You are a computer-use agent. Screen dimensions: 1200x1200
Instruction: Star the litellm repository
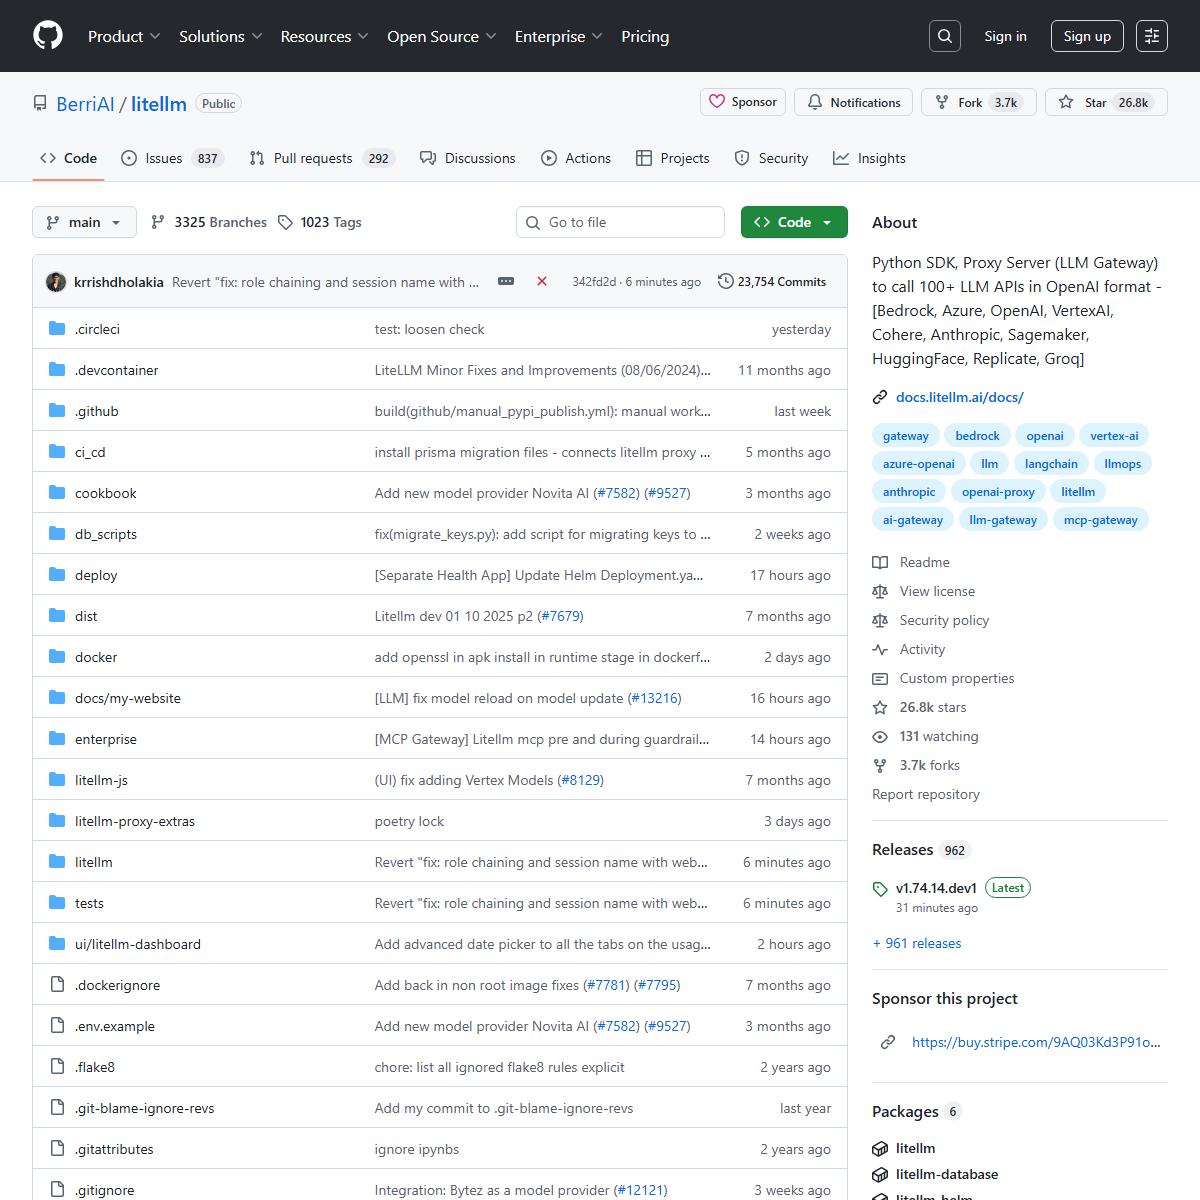(x=1106, y=102)
